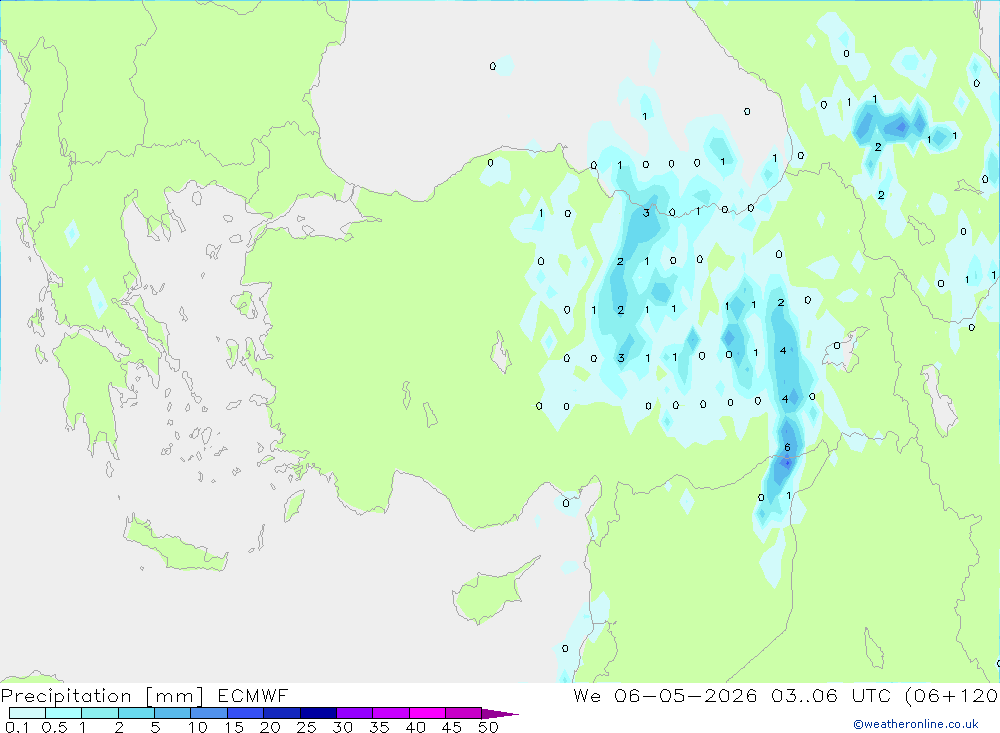The image size is (1000, 733).
Task: Click the '50' legend scale label
Action: coord(488,727)
